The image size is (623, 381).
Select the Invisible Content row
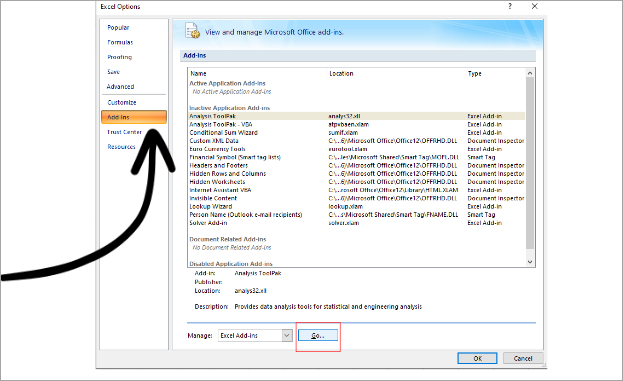point(357,198)
